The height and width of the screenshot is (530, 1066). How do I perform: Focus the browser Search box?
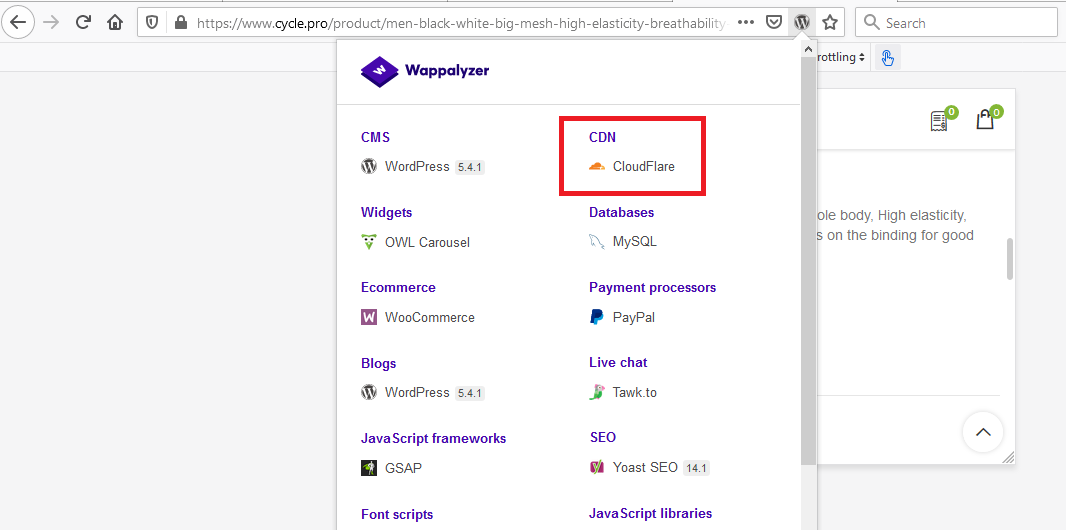[x=956, y=22]
